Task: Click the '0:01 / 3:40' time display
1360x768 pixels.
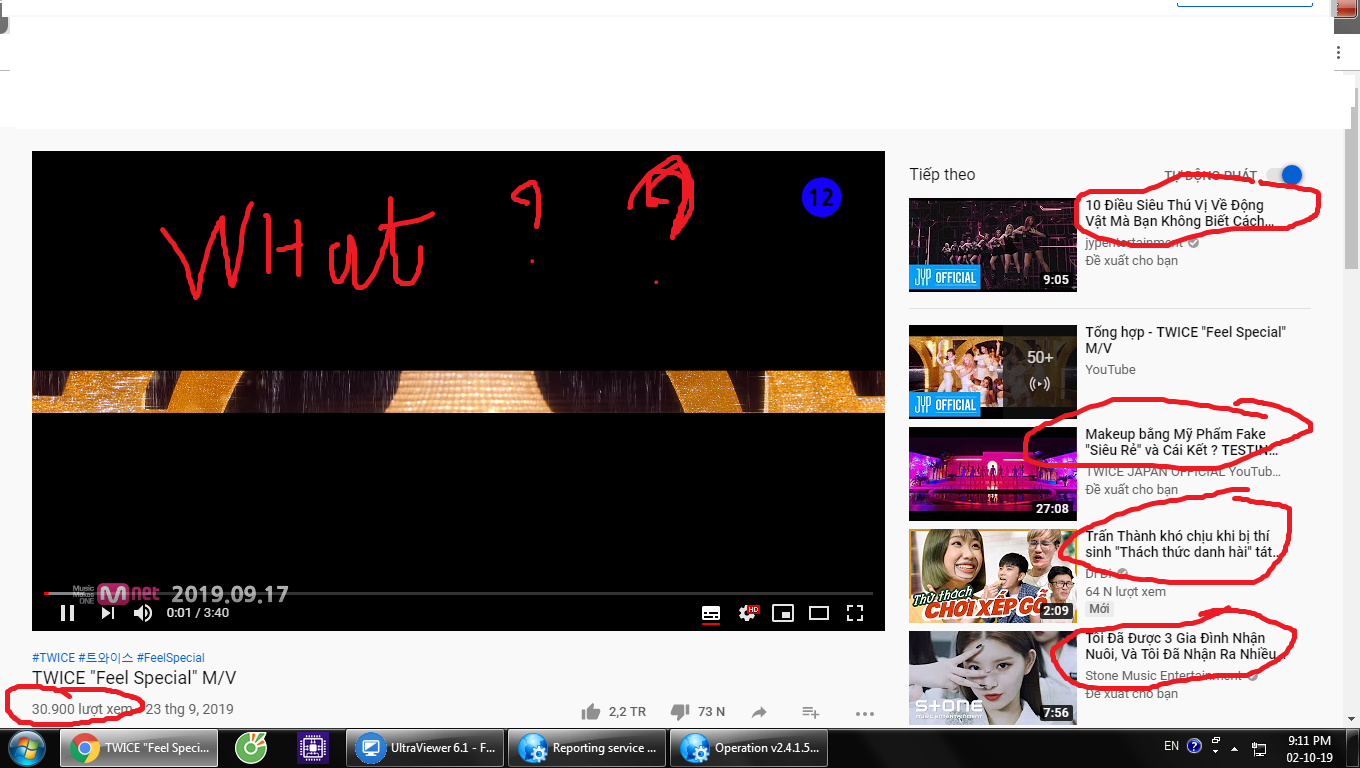Action: click(198, 613)
